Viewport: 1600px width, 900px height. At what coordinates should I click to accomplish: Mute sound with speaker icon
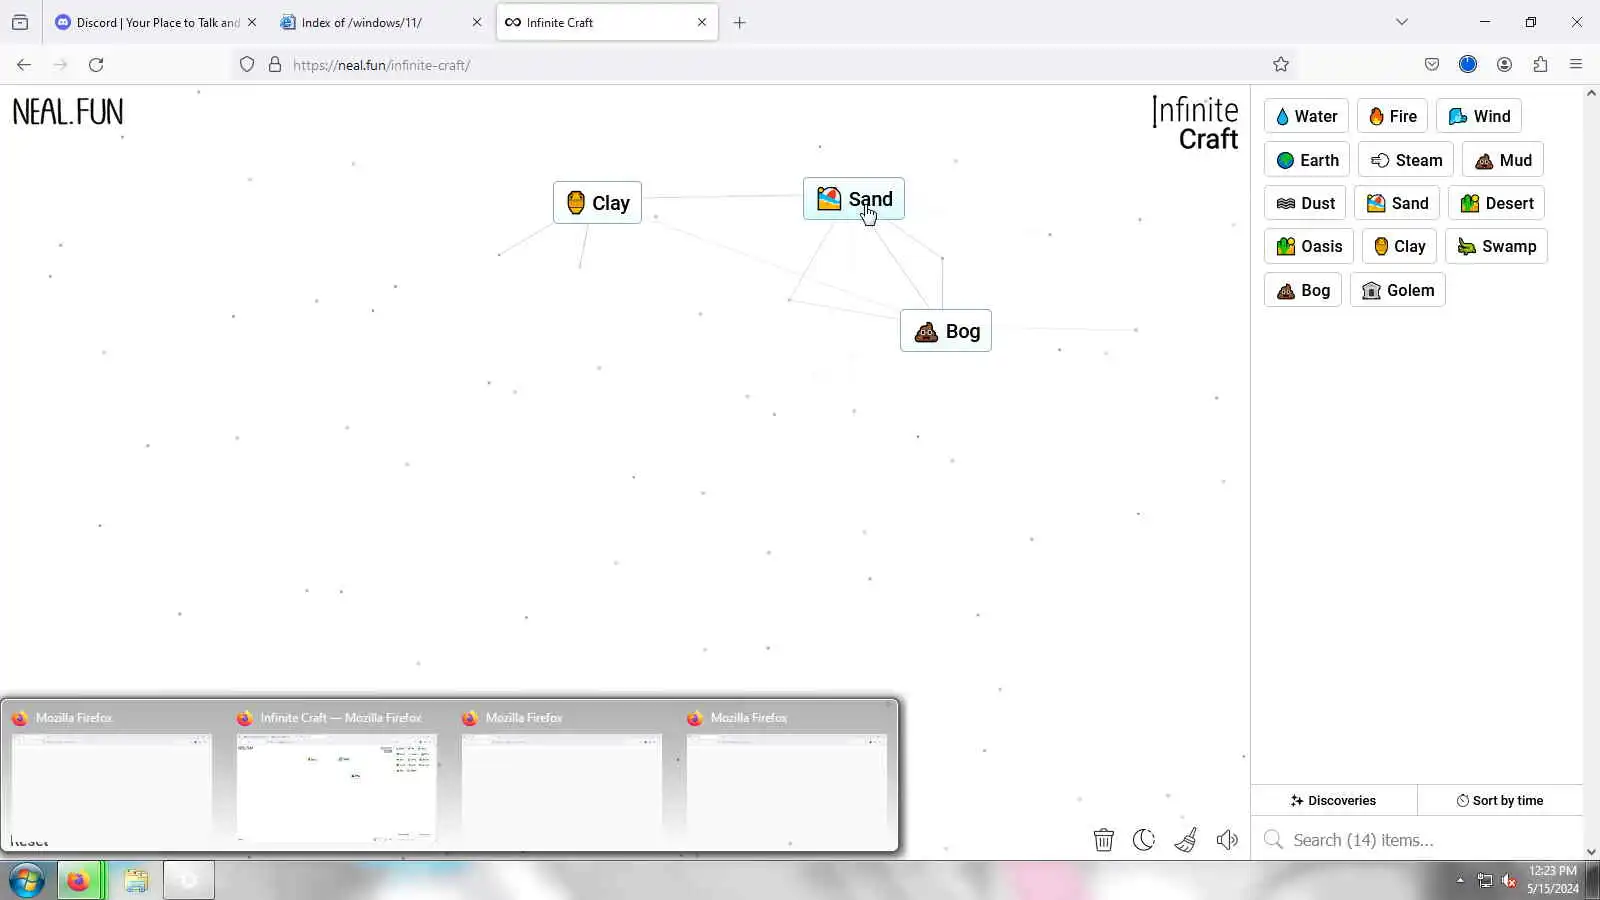pyautogui.click(x=1227, y=840)
